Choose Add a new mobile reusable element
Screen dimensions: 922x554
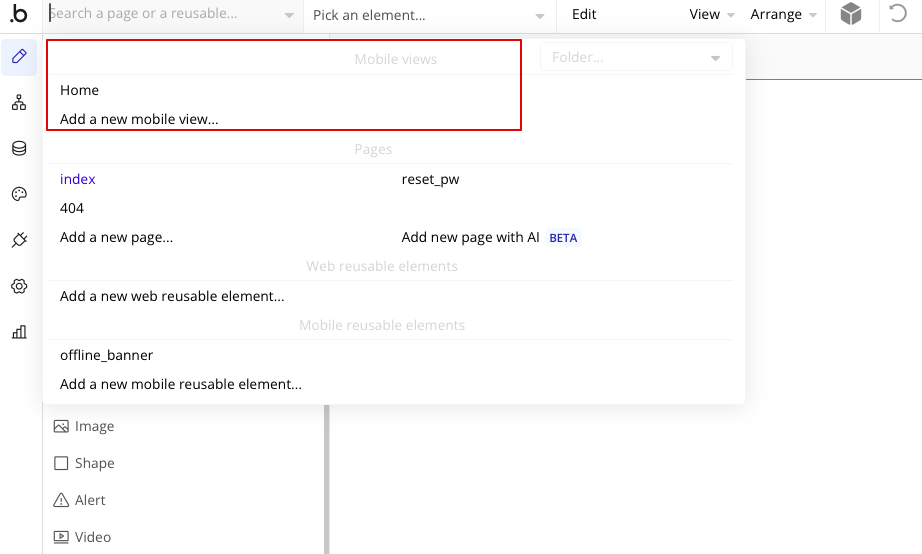(181, 384)
